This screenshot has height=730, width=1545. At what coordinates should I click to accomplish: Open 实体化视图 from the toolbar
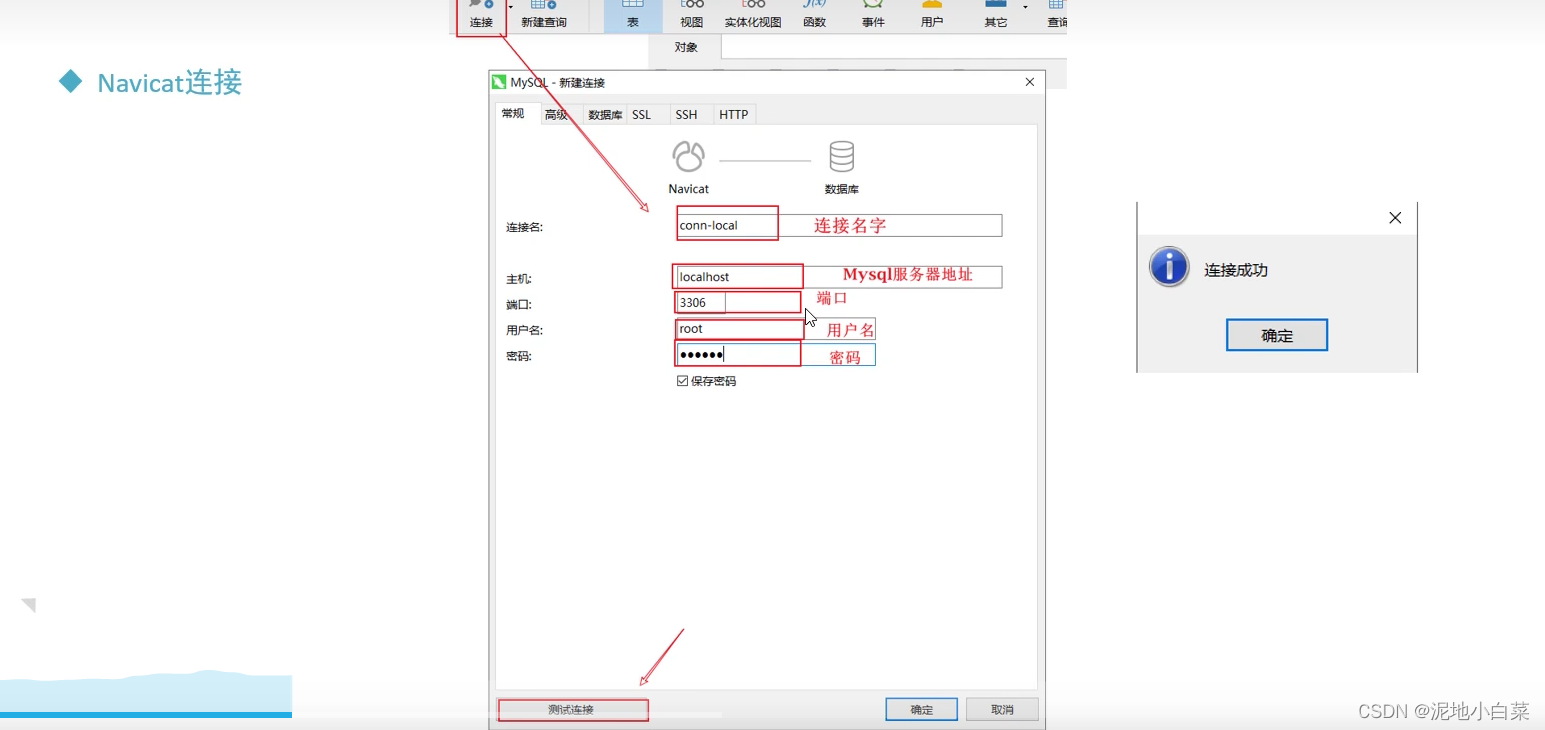(753, 15)
